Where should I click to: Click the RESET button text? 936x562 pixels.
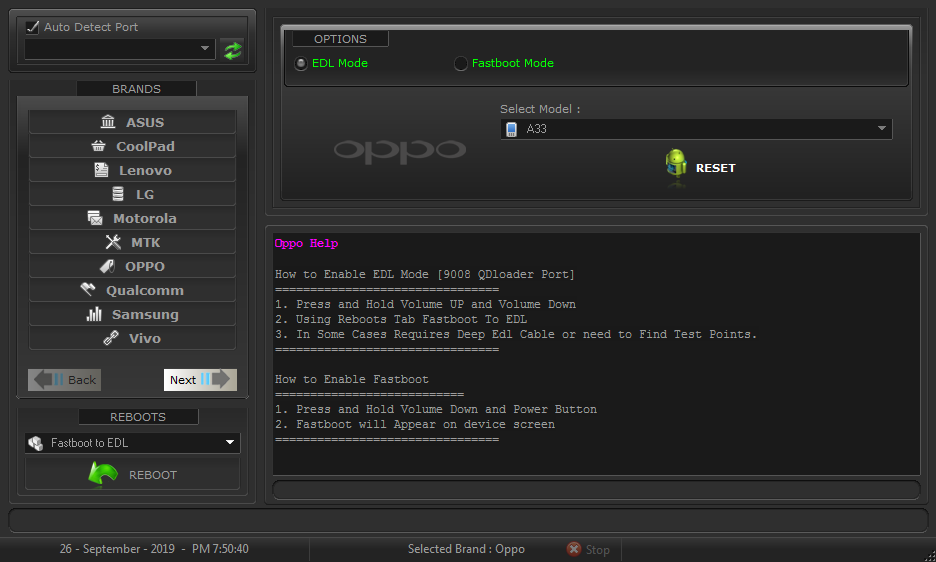click(x=716, y=168)
